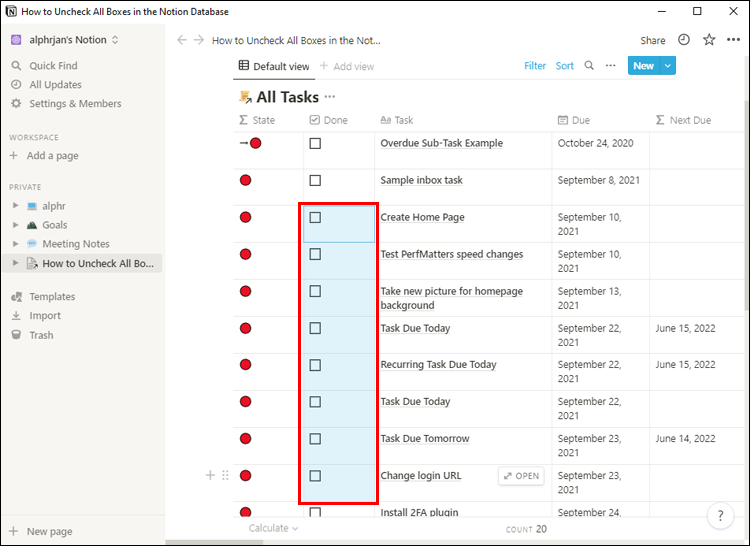This screenshot has height=546, width=750.
Task: Tick the Done checkbox for Create Home Page
Action: tap(315, 218)
